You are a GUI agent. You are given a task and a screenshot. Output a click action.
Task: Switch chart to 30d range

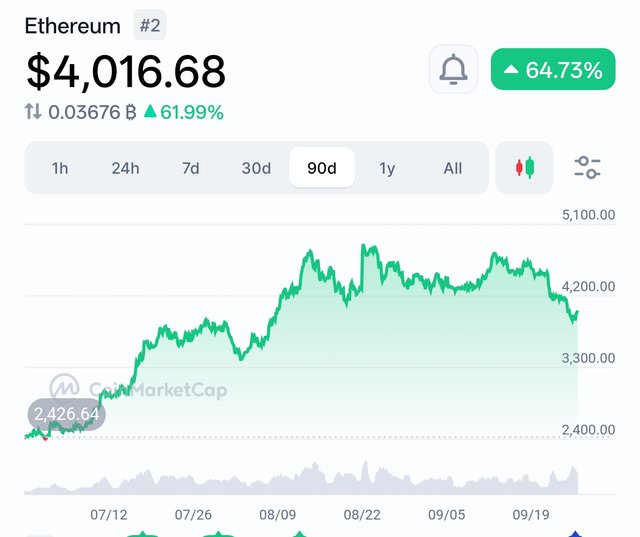256,168
